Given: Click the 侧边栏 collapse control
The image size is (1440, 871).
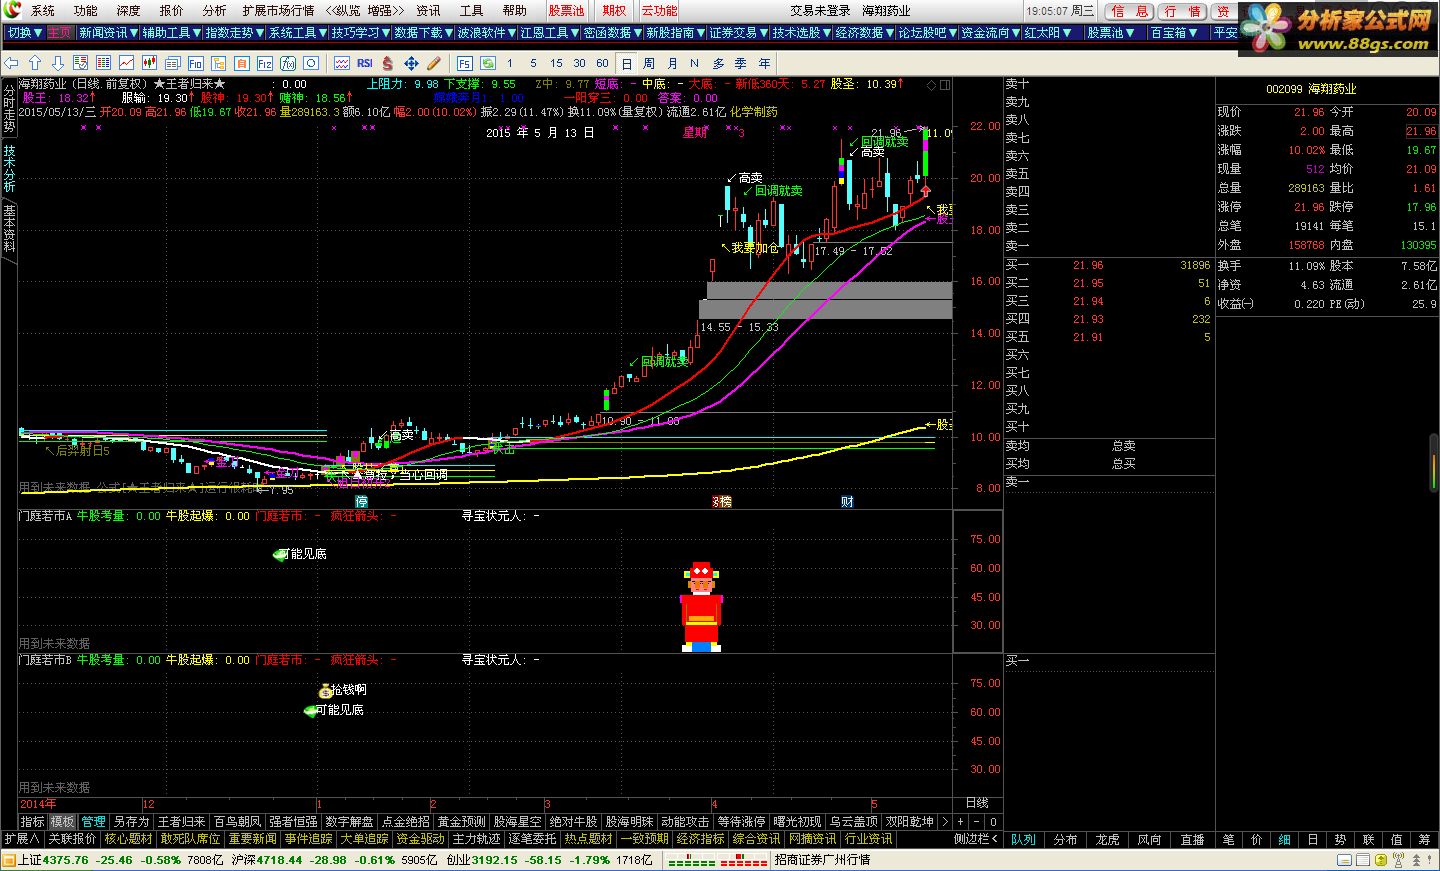Looking at the screenshot, I should [977, 839].
